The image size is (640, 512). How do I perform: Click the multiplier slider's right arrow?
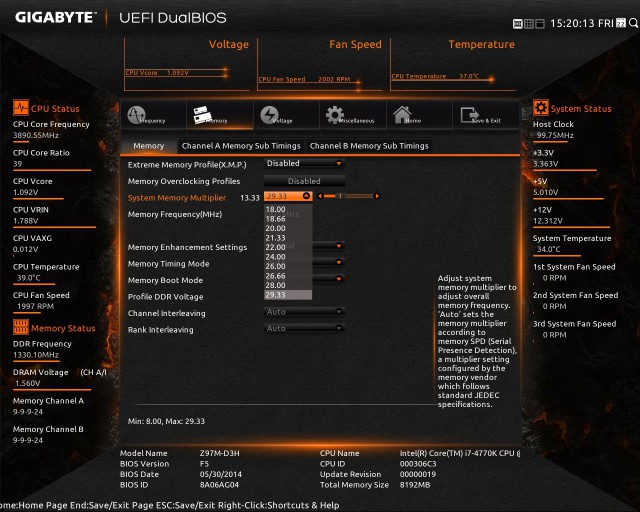pos(377,196)
